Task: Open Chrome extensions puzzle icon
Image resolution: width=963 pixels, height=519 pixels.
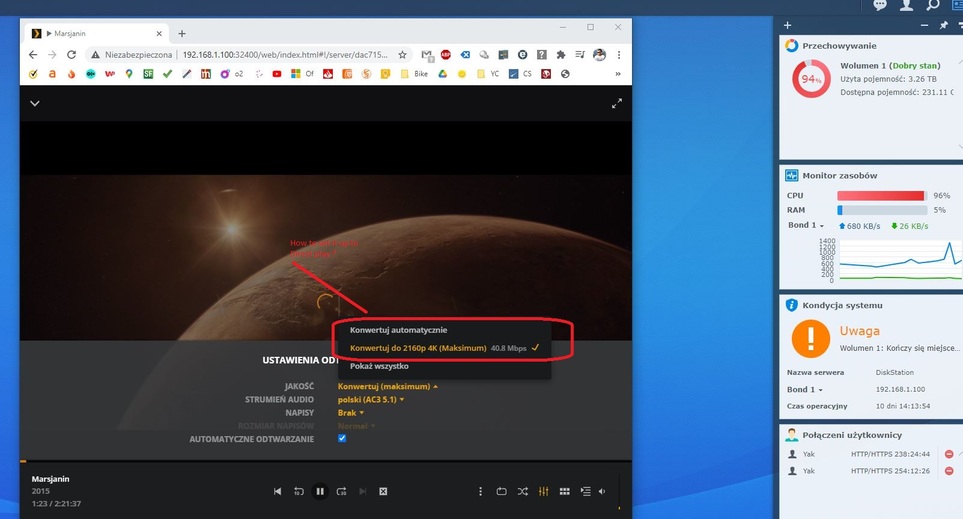Action: pos(561,55)
